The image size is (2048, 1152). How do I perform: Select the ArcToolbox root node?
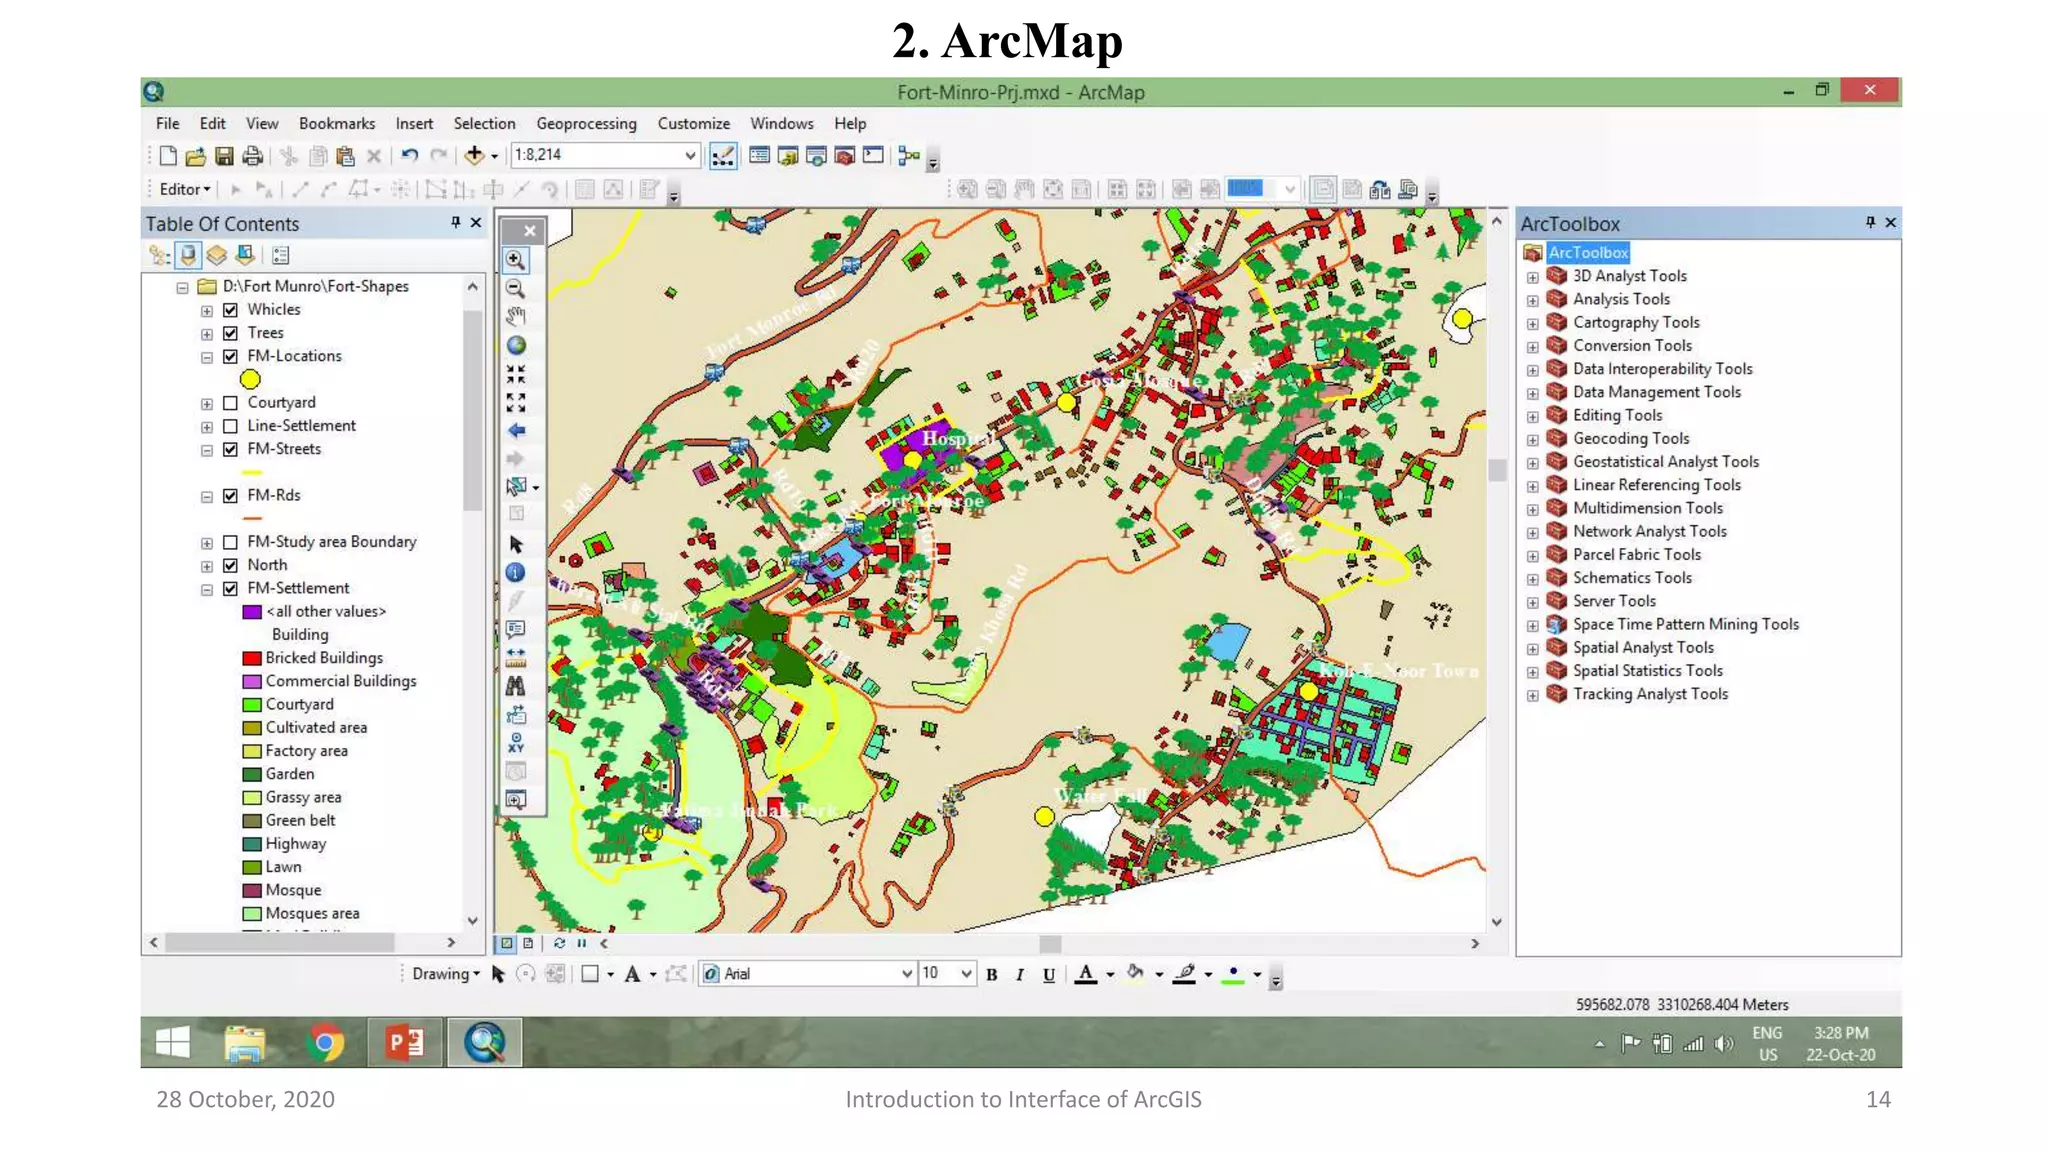(1588, 253)
